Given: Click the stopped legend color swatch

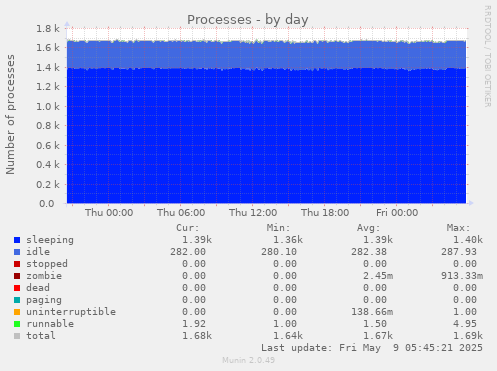Looking at the screenshot, I should [17, 264].
